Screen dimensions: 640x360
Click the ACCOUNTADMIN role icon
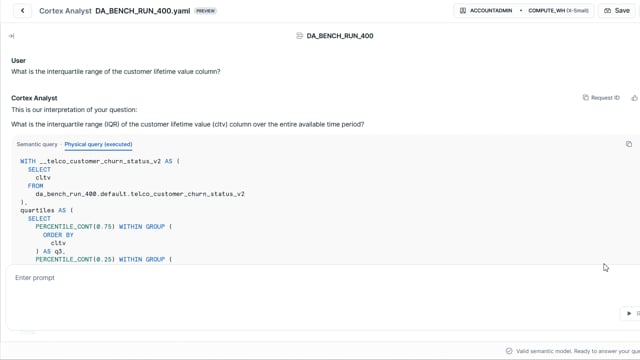click(463, 11)
